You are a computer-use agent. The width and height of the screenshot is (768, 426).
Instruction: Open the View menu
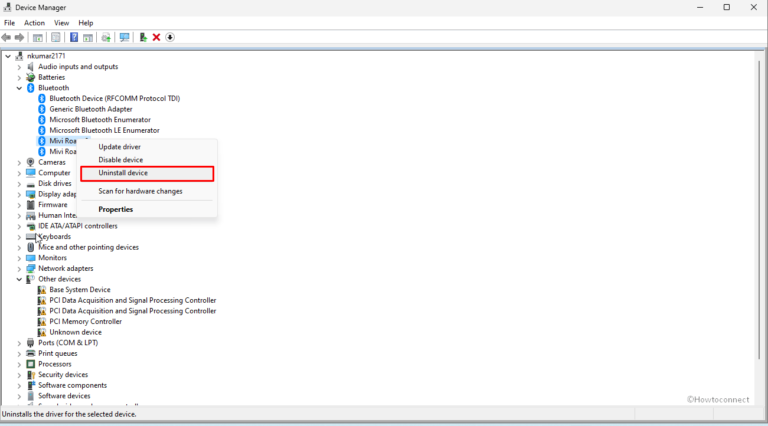click(61, 23)
